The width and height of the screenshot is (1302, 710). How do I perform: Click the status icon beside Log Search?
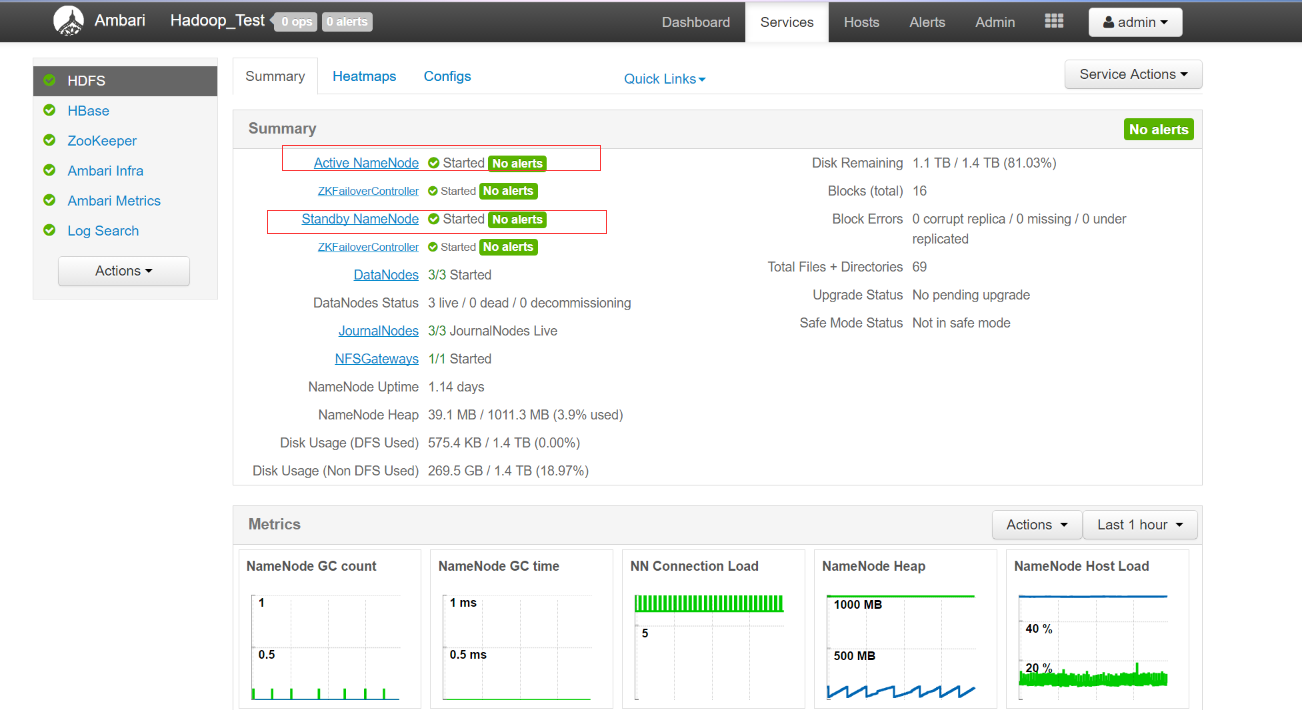tap(49, 231)
